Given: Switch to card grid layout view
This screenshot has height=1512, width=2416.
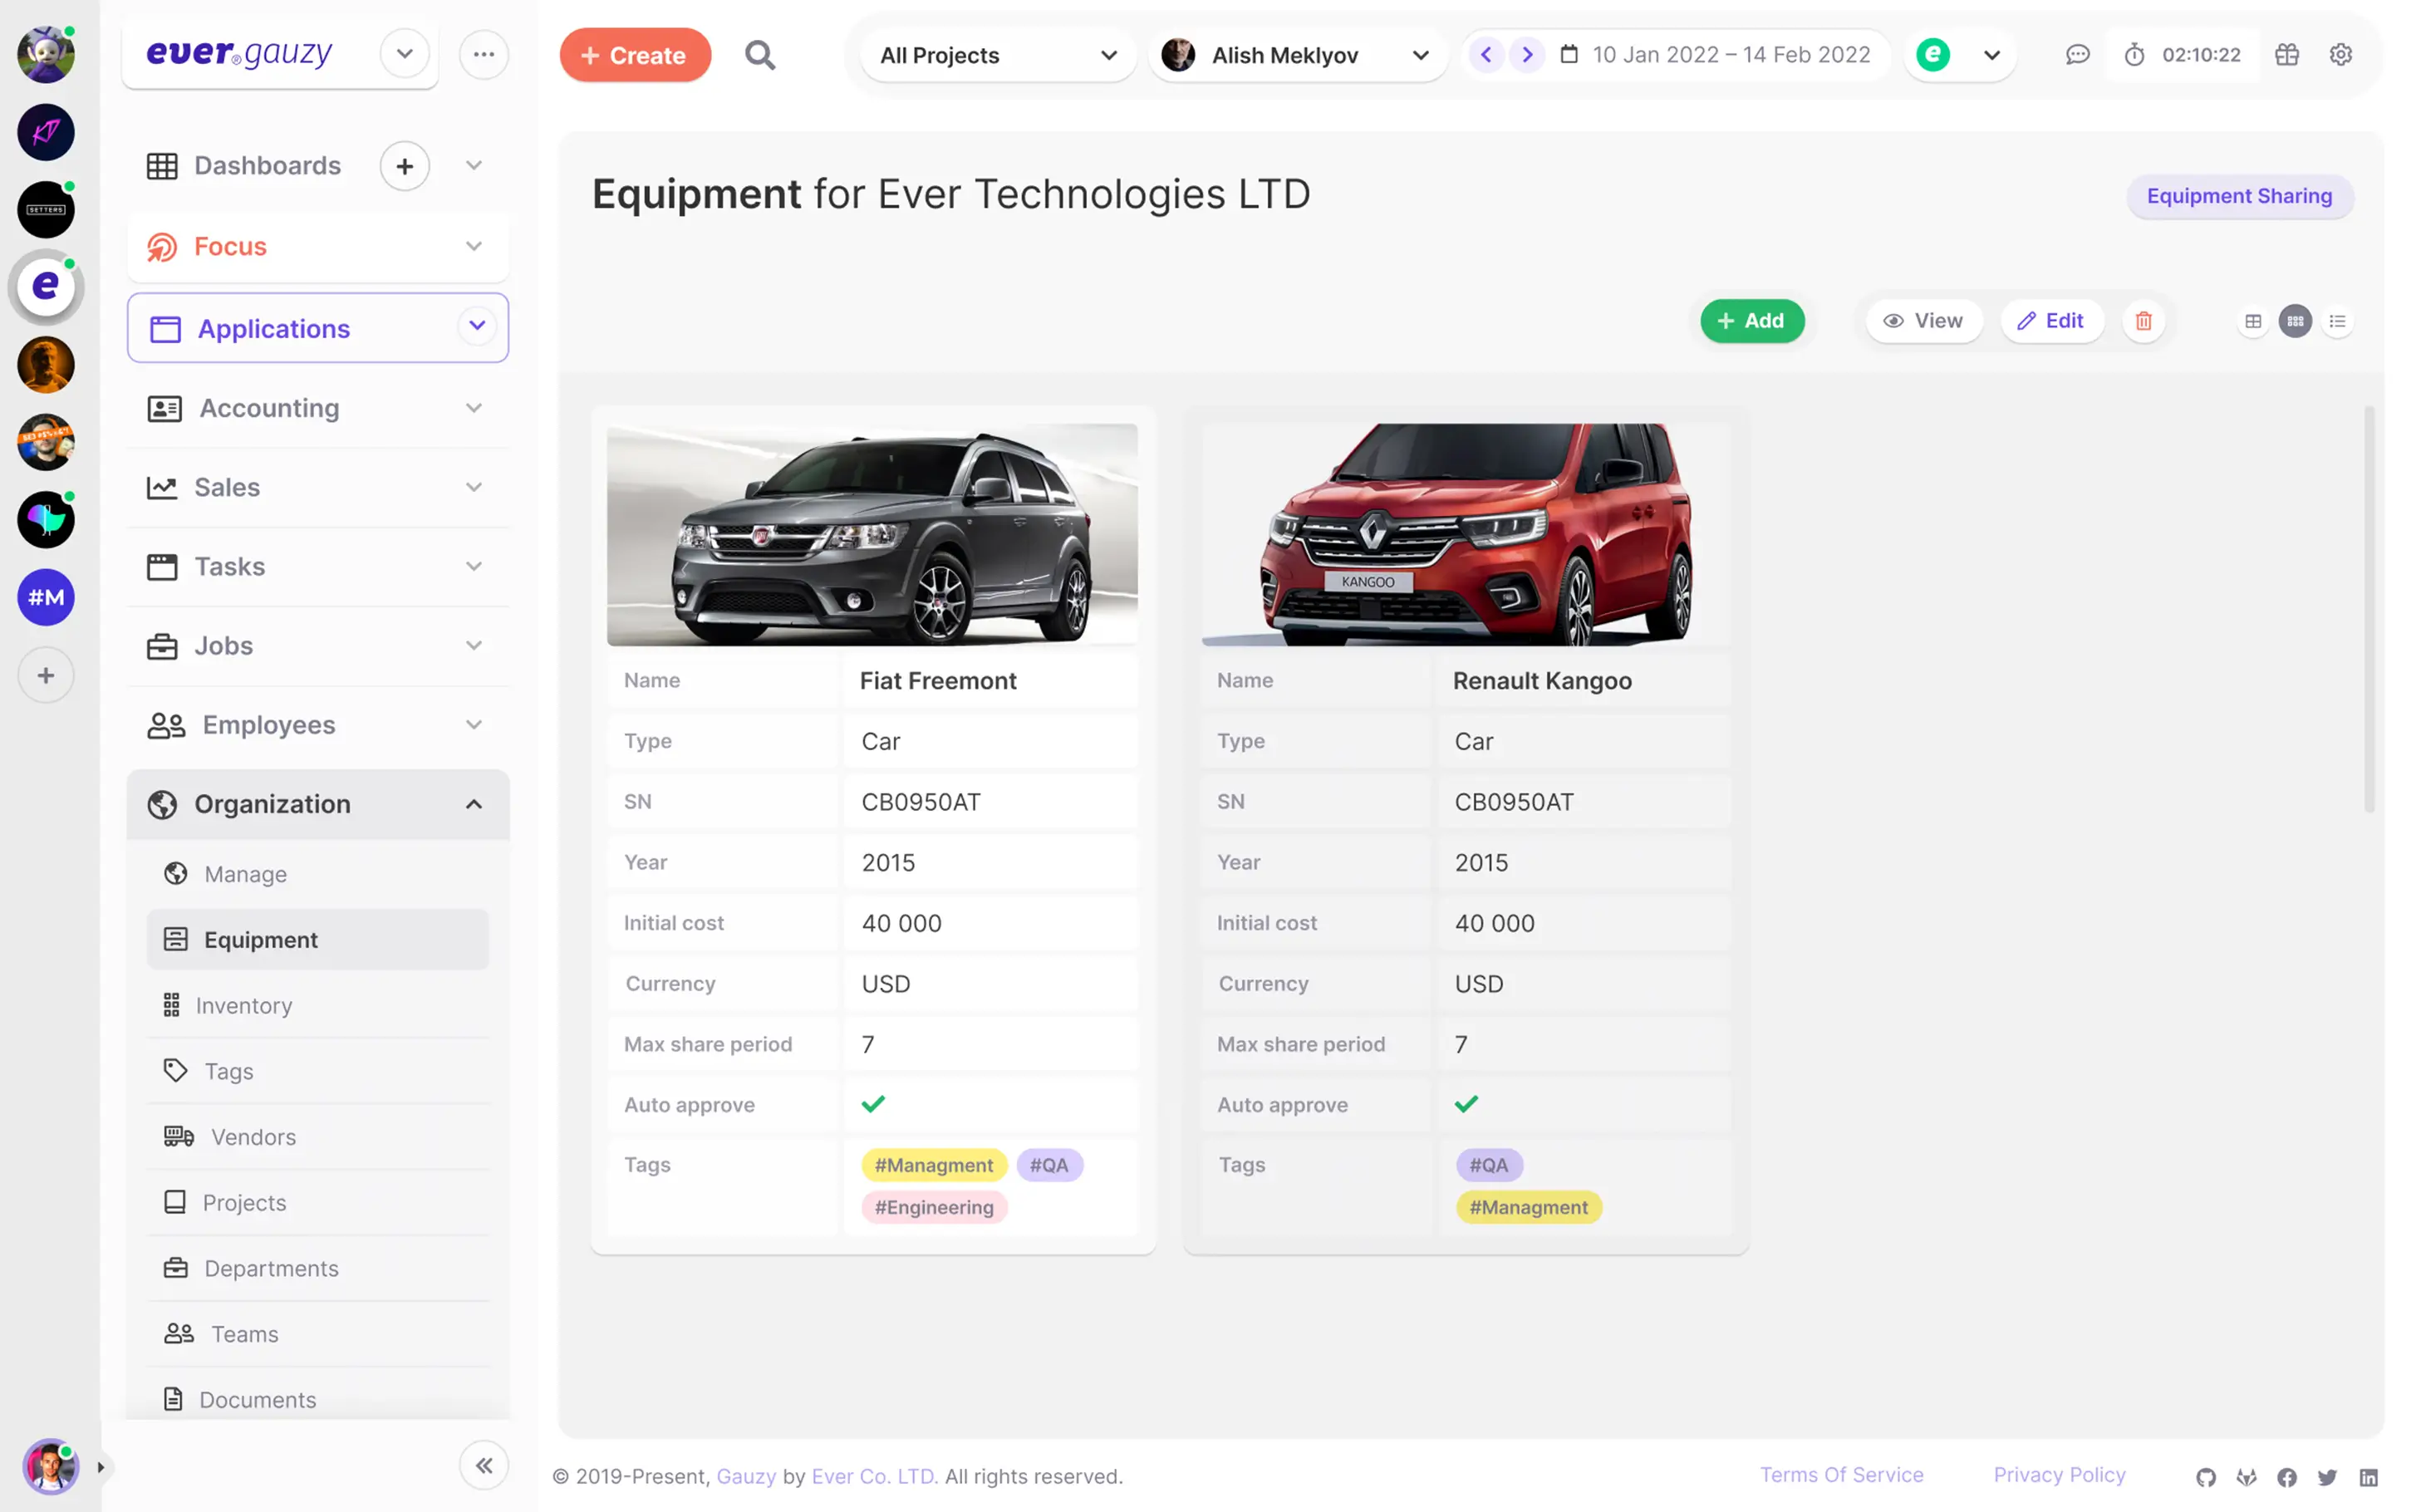Looking at the screenshot, I should [x=2295, y=321].
